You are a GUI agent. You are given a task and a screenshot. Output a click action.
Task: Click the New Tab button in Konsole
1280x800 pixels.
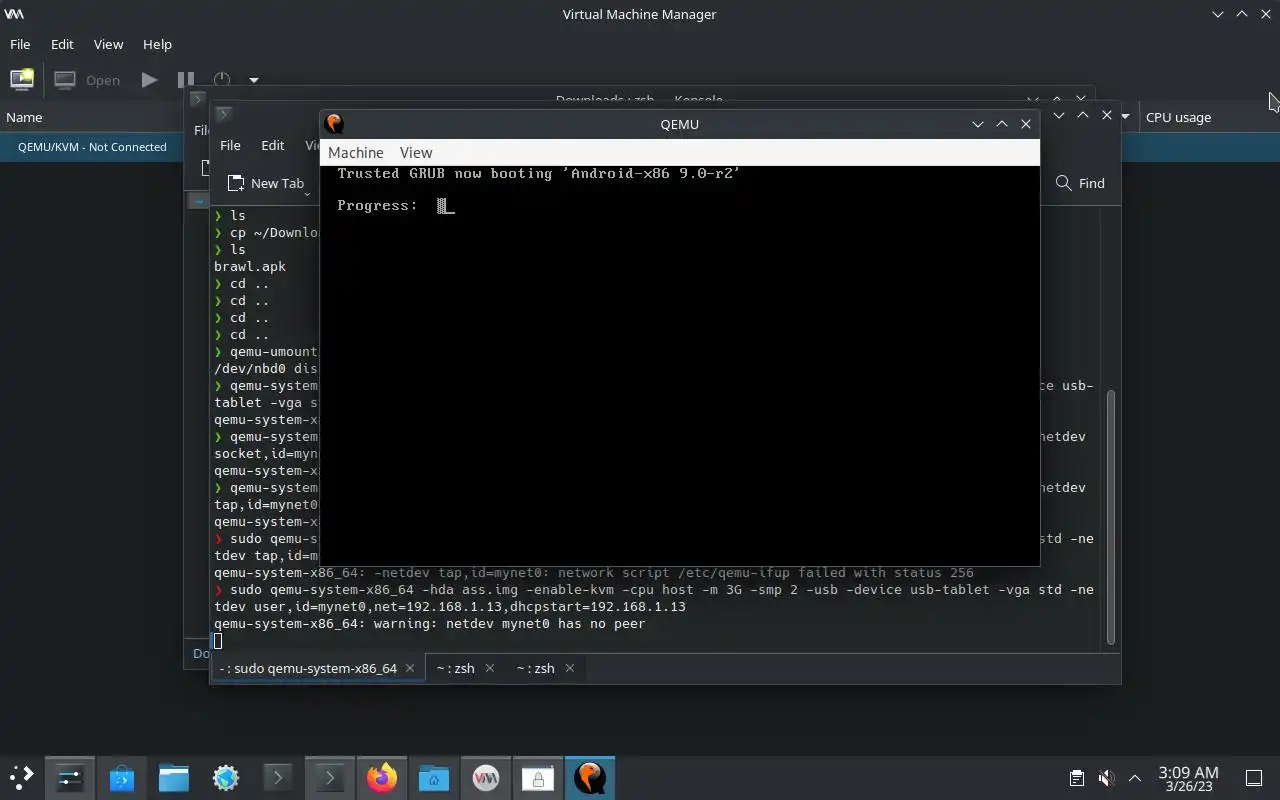coord(266,183)
